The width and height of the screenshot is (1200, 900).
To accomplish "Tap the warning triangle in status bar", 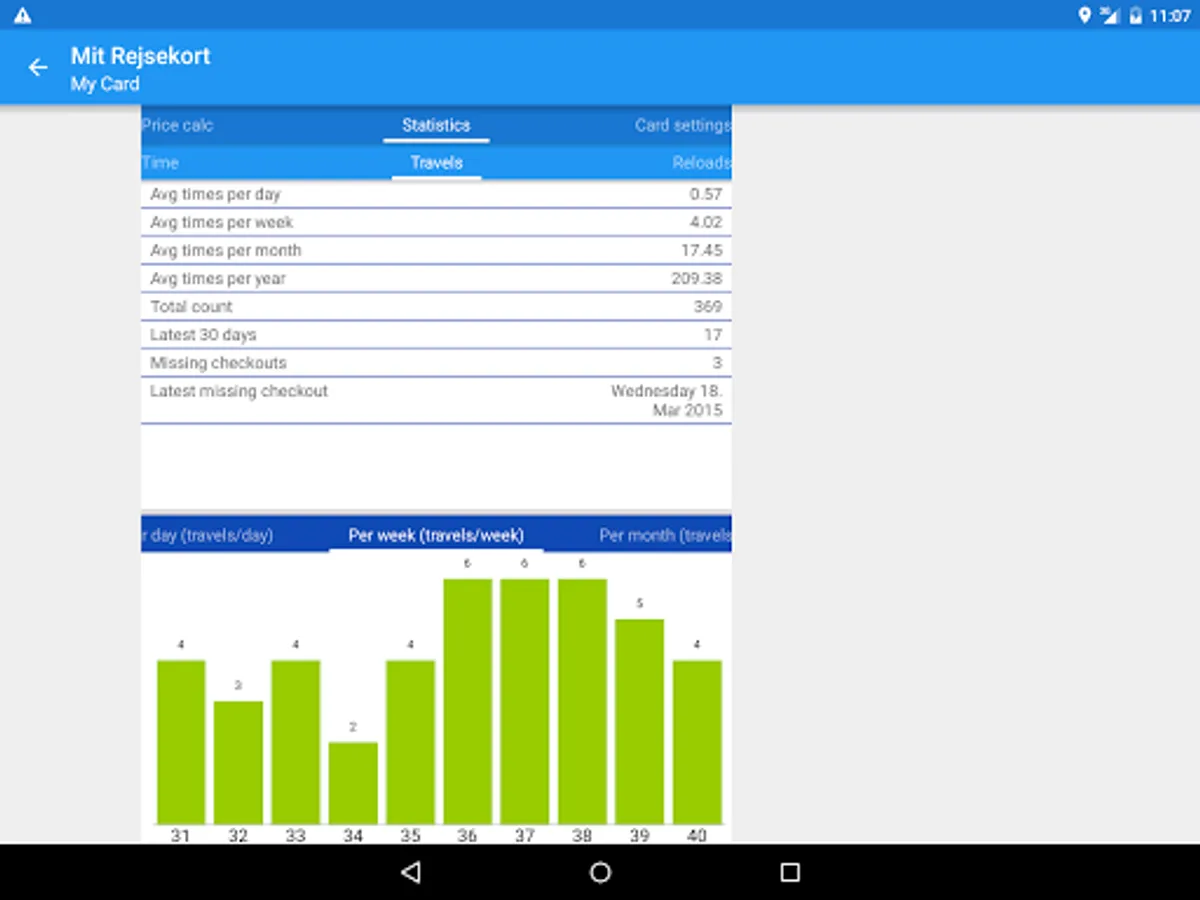I will point(22,16).
